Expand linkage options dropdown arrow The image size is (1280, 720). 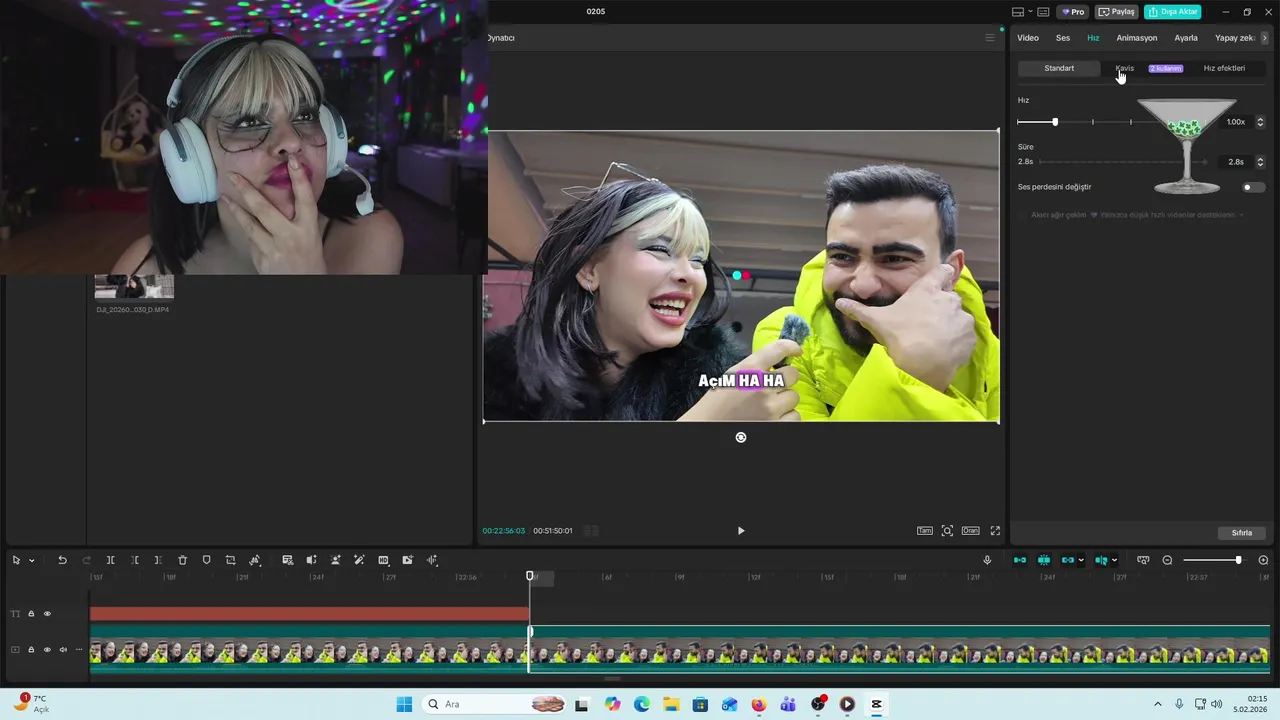(x=1081, y=561)
